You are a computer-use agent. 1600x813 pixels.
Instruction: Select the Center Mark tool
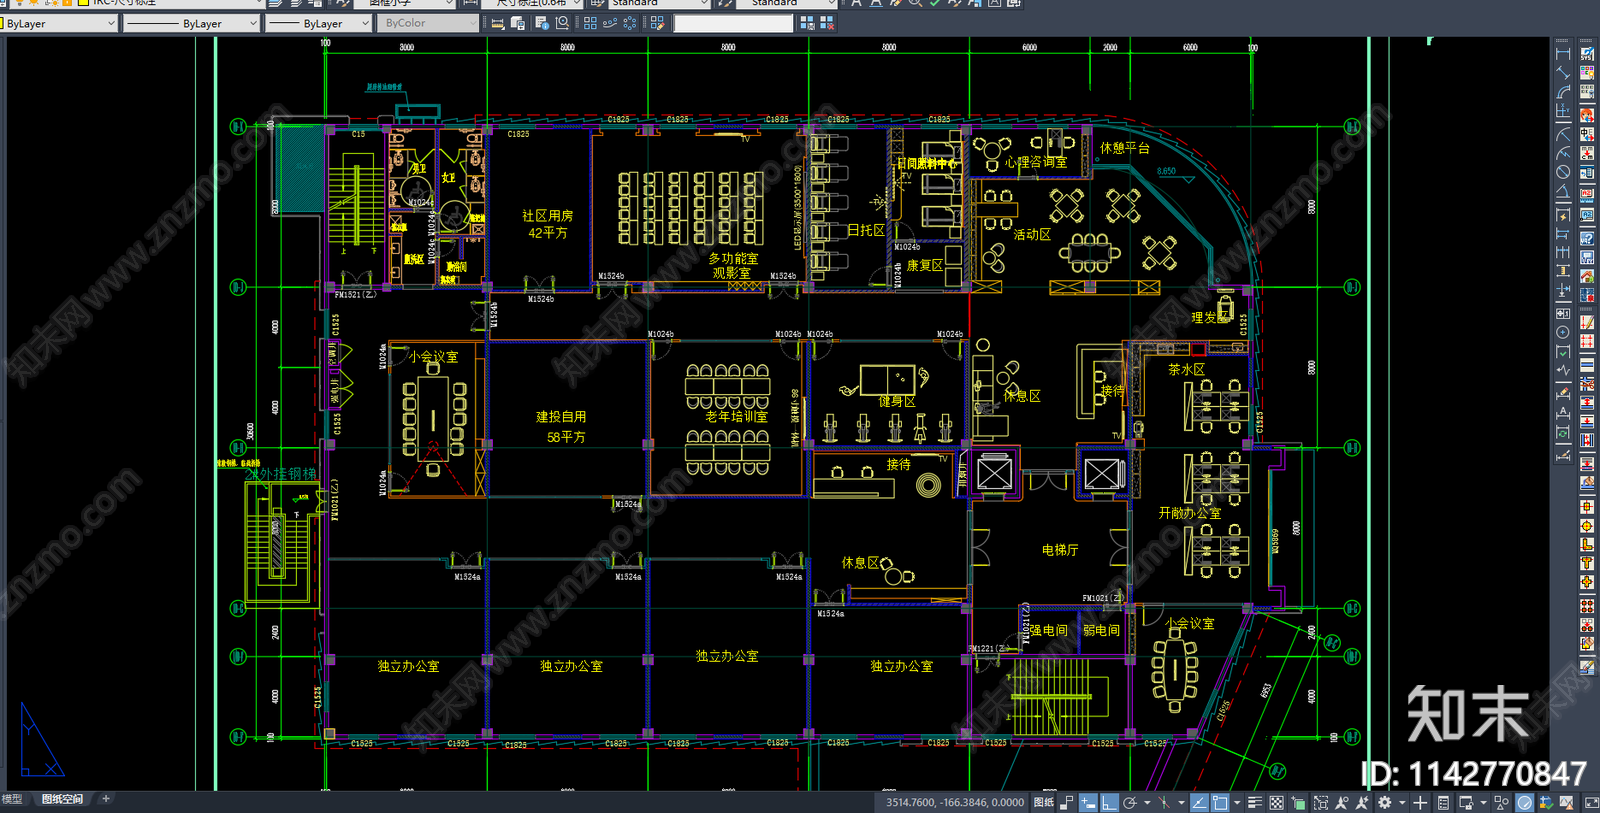(x=1563, y=331)
